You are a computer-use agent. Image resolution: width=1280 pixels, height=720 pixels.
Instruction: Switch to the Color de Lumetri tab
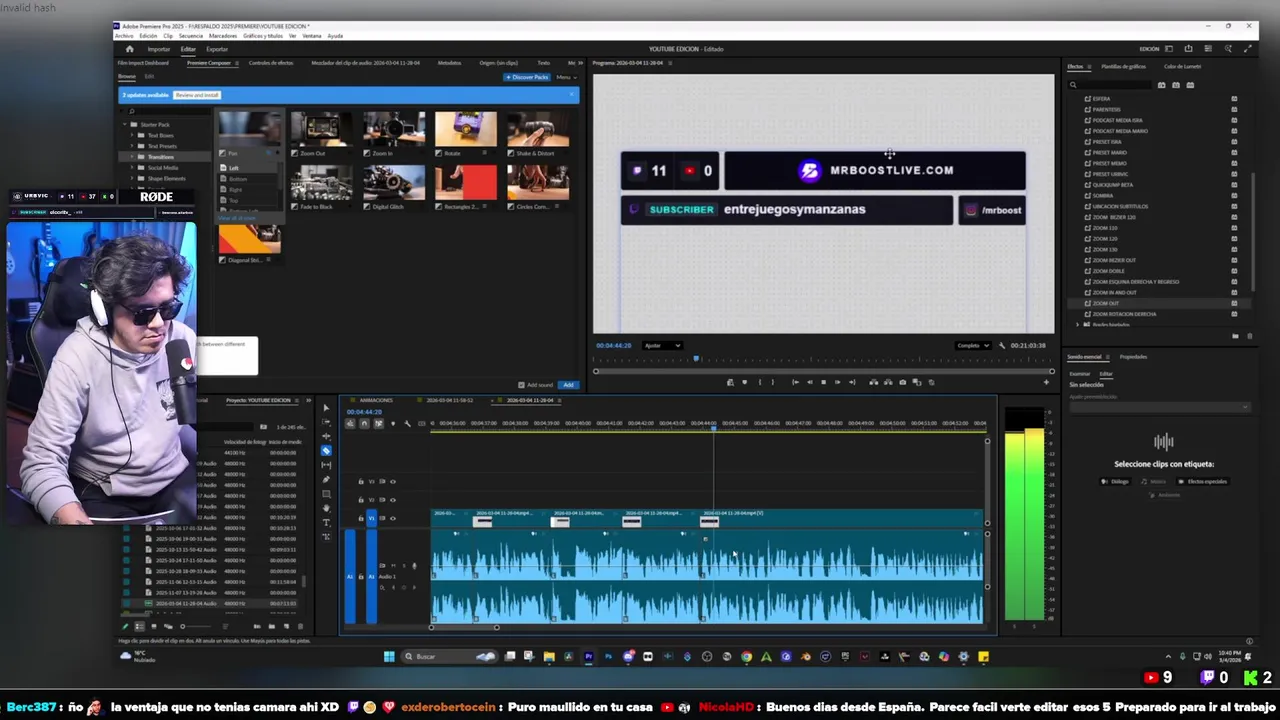[x=1183, y=67]
